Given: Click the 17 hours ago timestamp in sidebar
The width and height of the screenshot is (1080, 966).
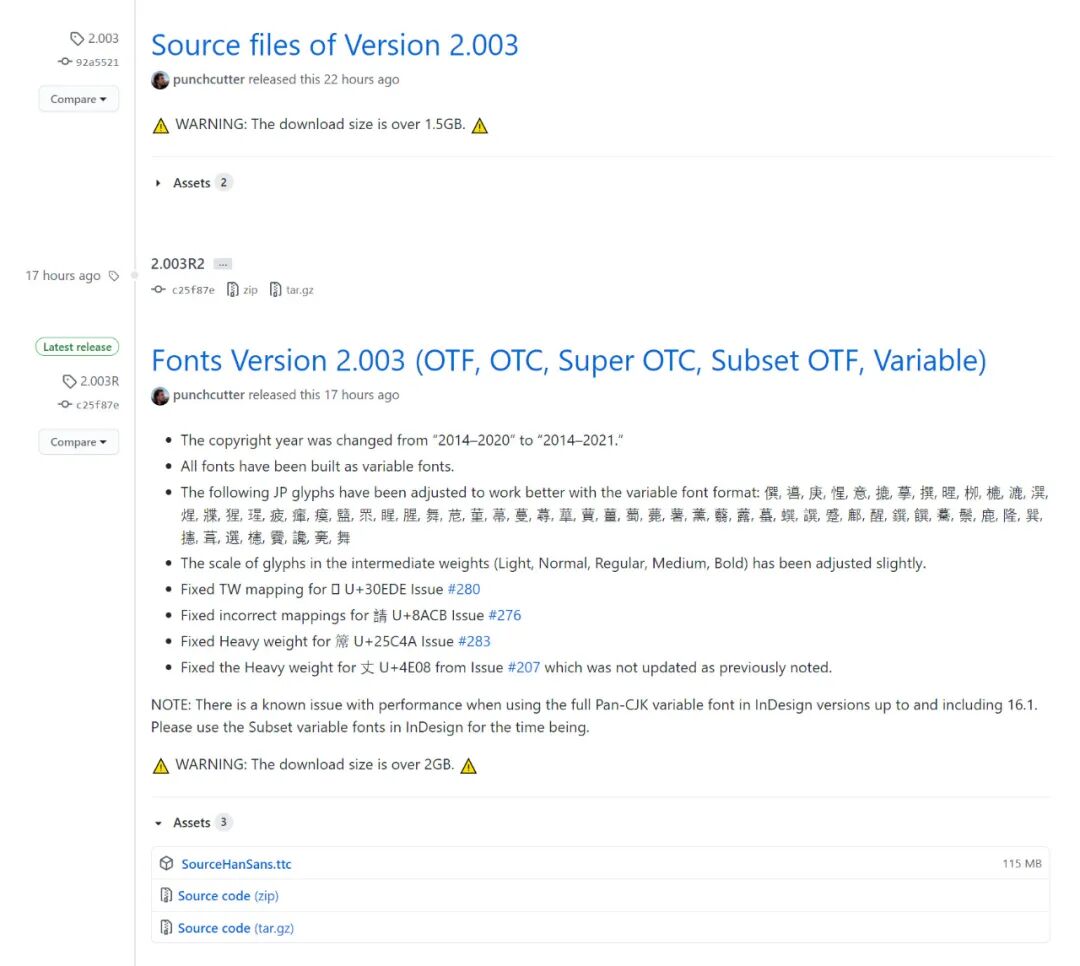Looking at the screenshot, I should pyautogui.click(x=63, y=276).
